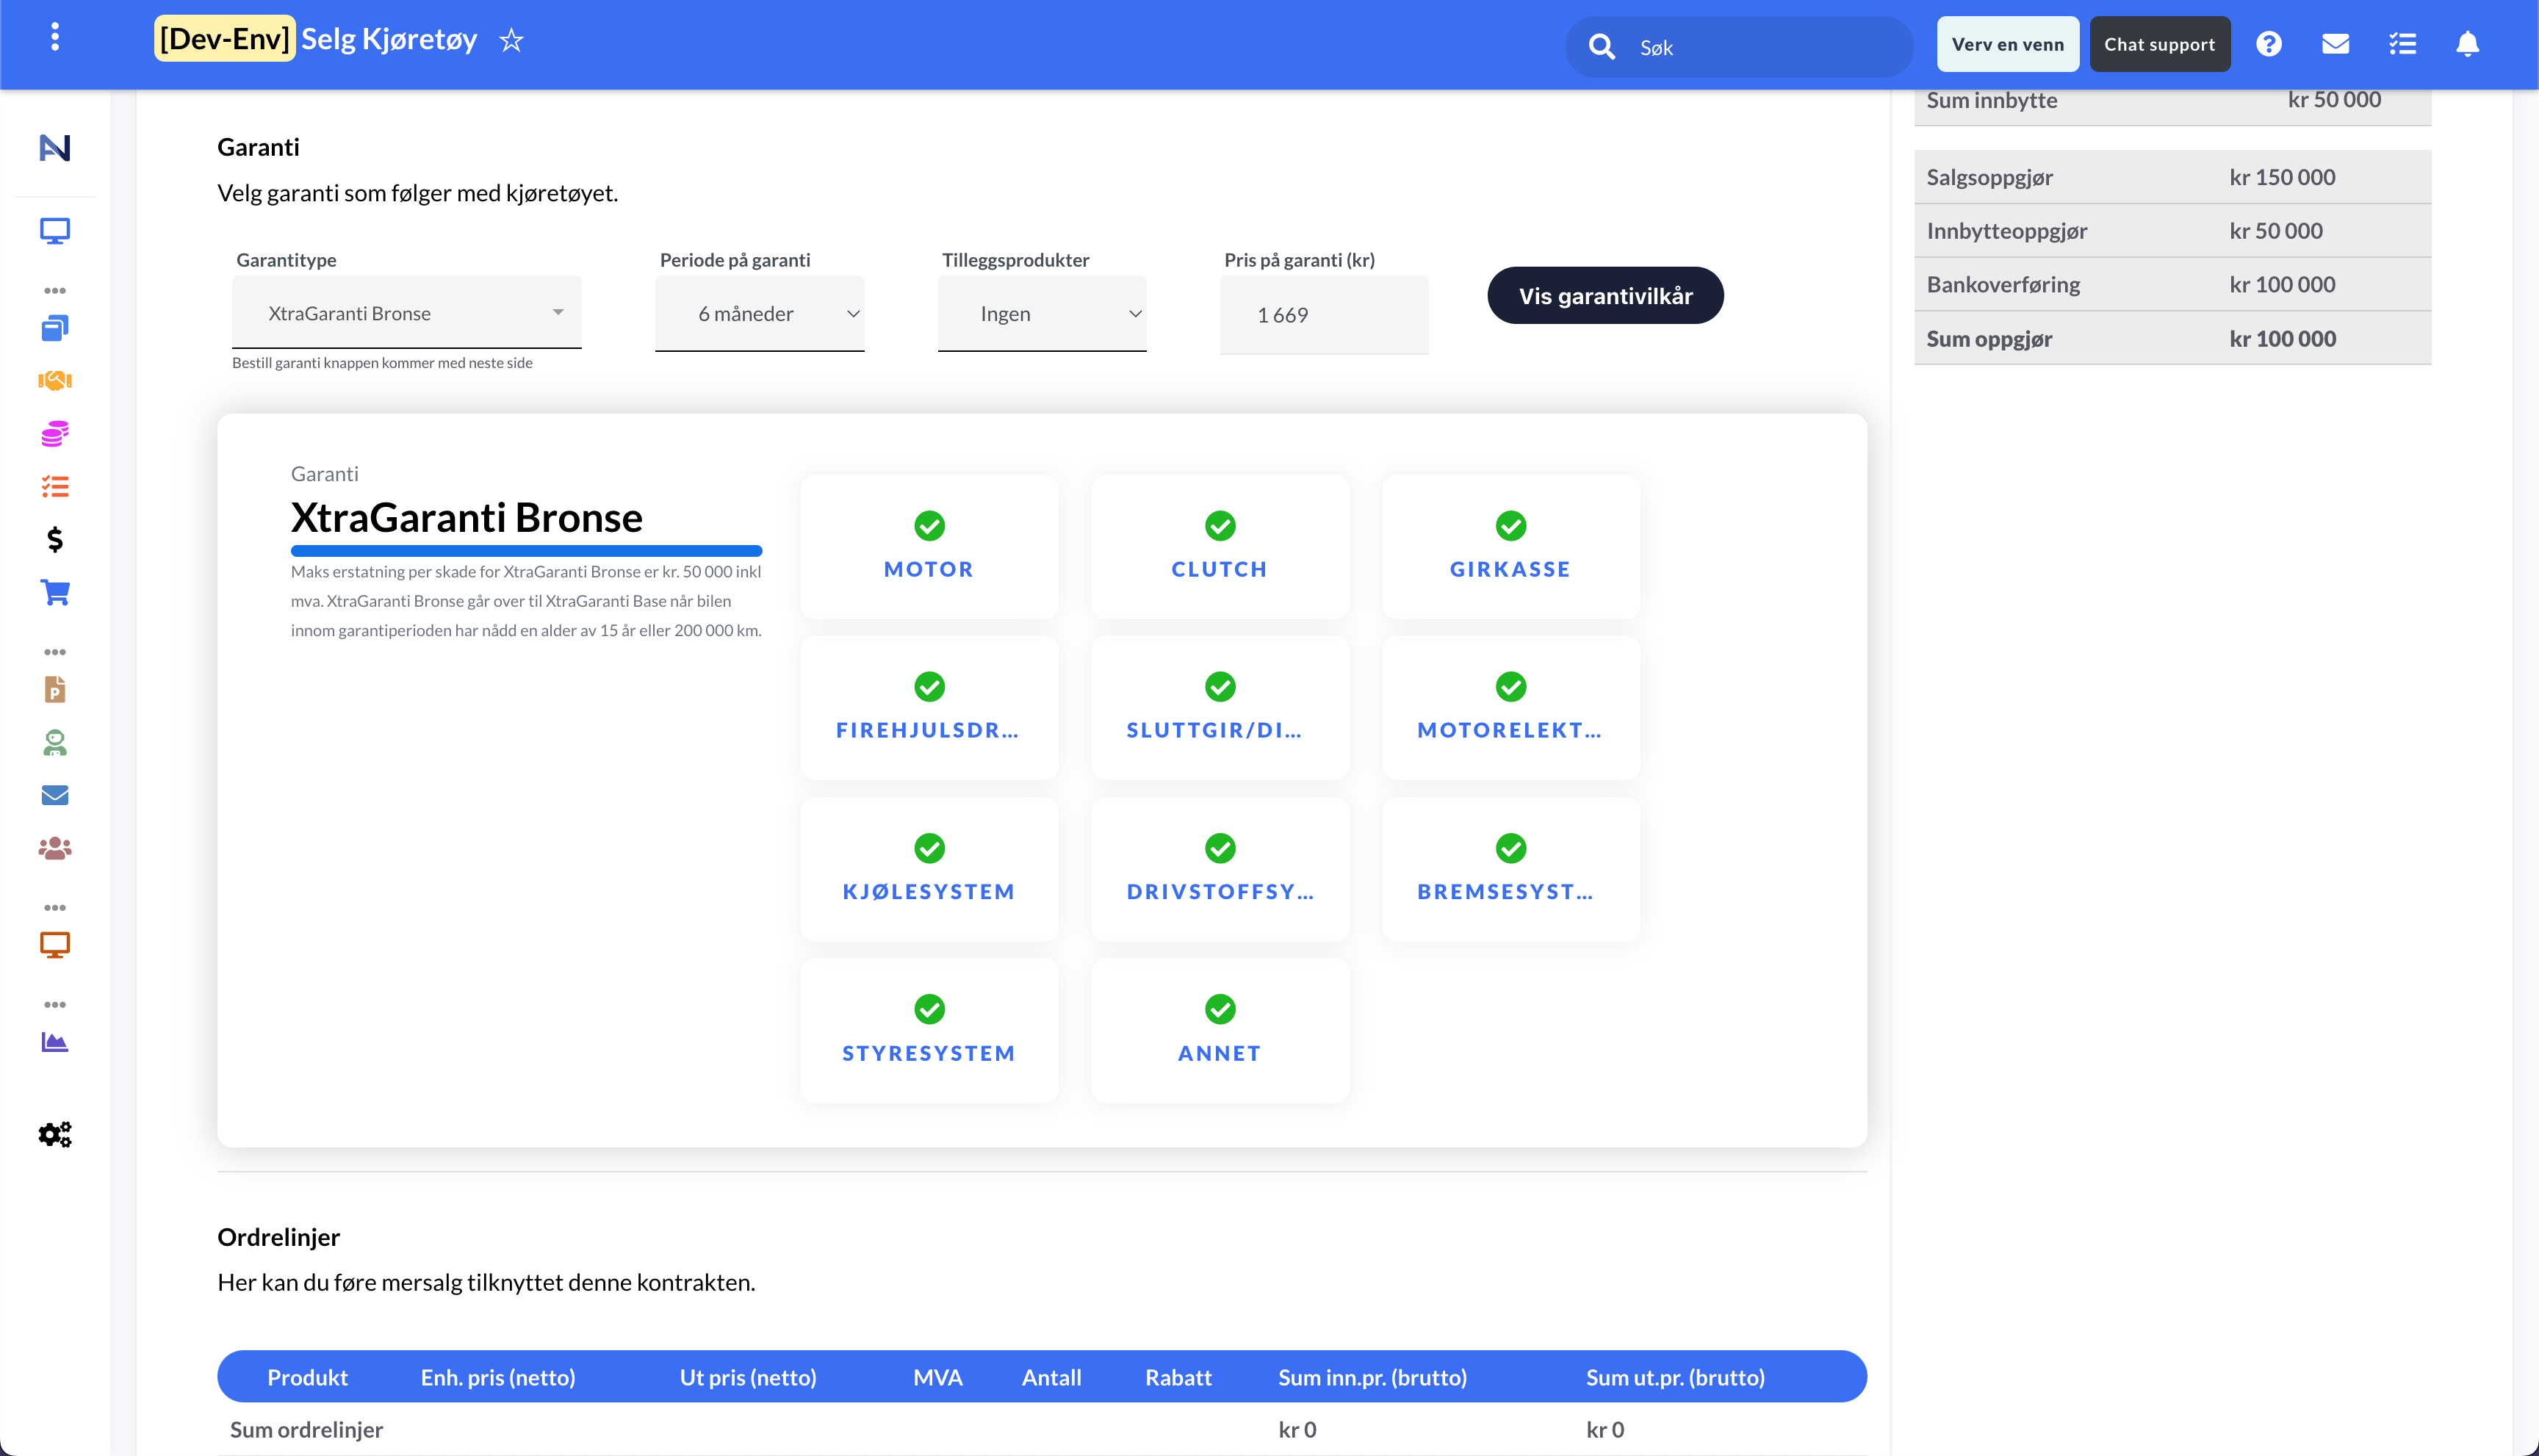This screenshot has height=1456, width=2539.
Task: Click the Vis garantivilkår button
Action: pyautogui.click(x=1605, y=295)
